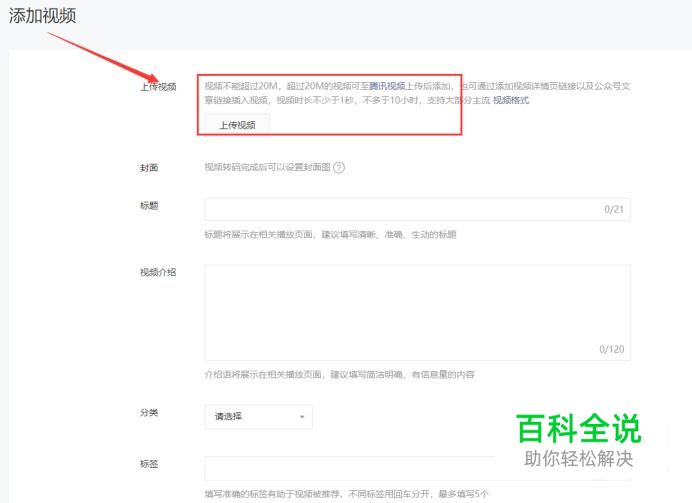The image size is (692, 503).
Task: Click the 0/21 title character counter
Action: point(614,209)
